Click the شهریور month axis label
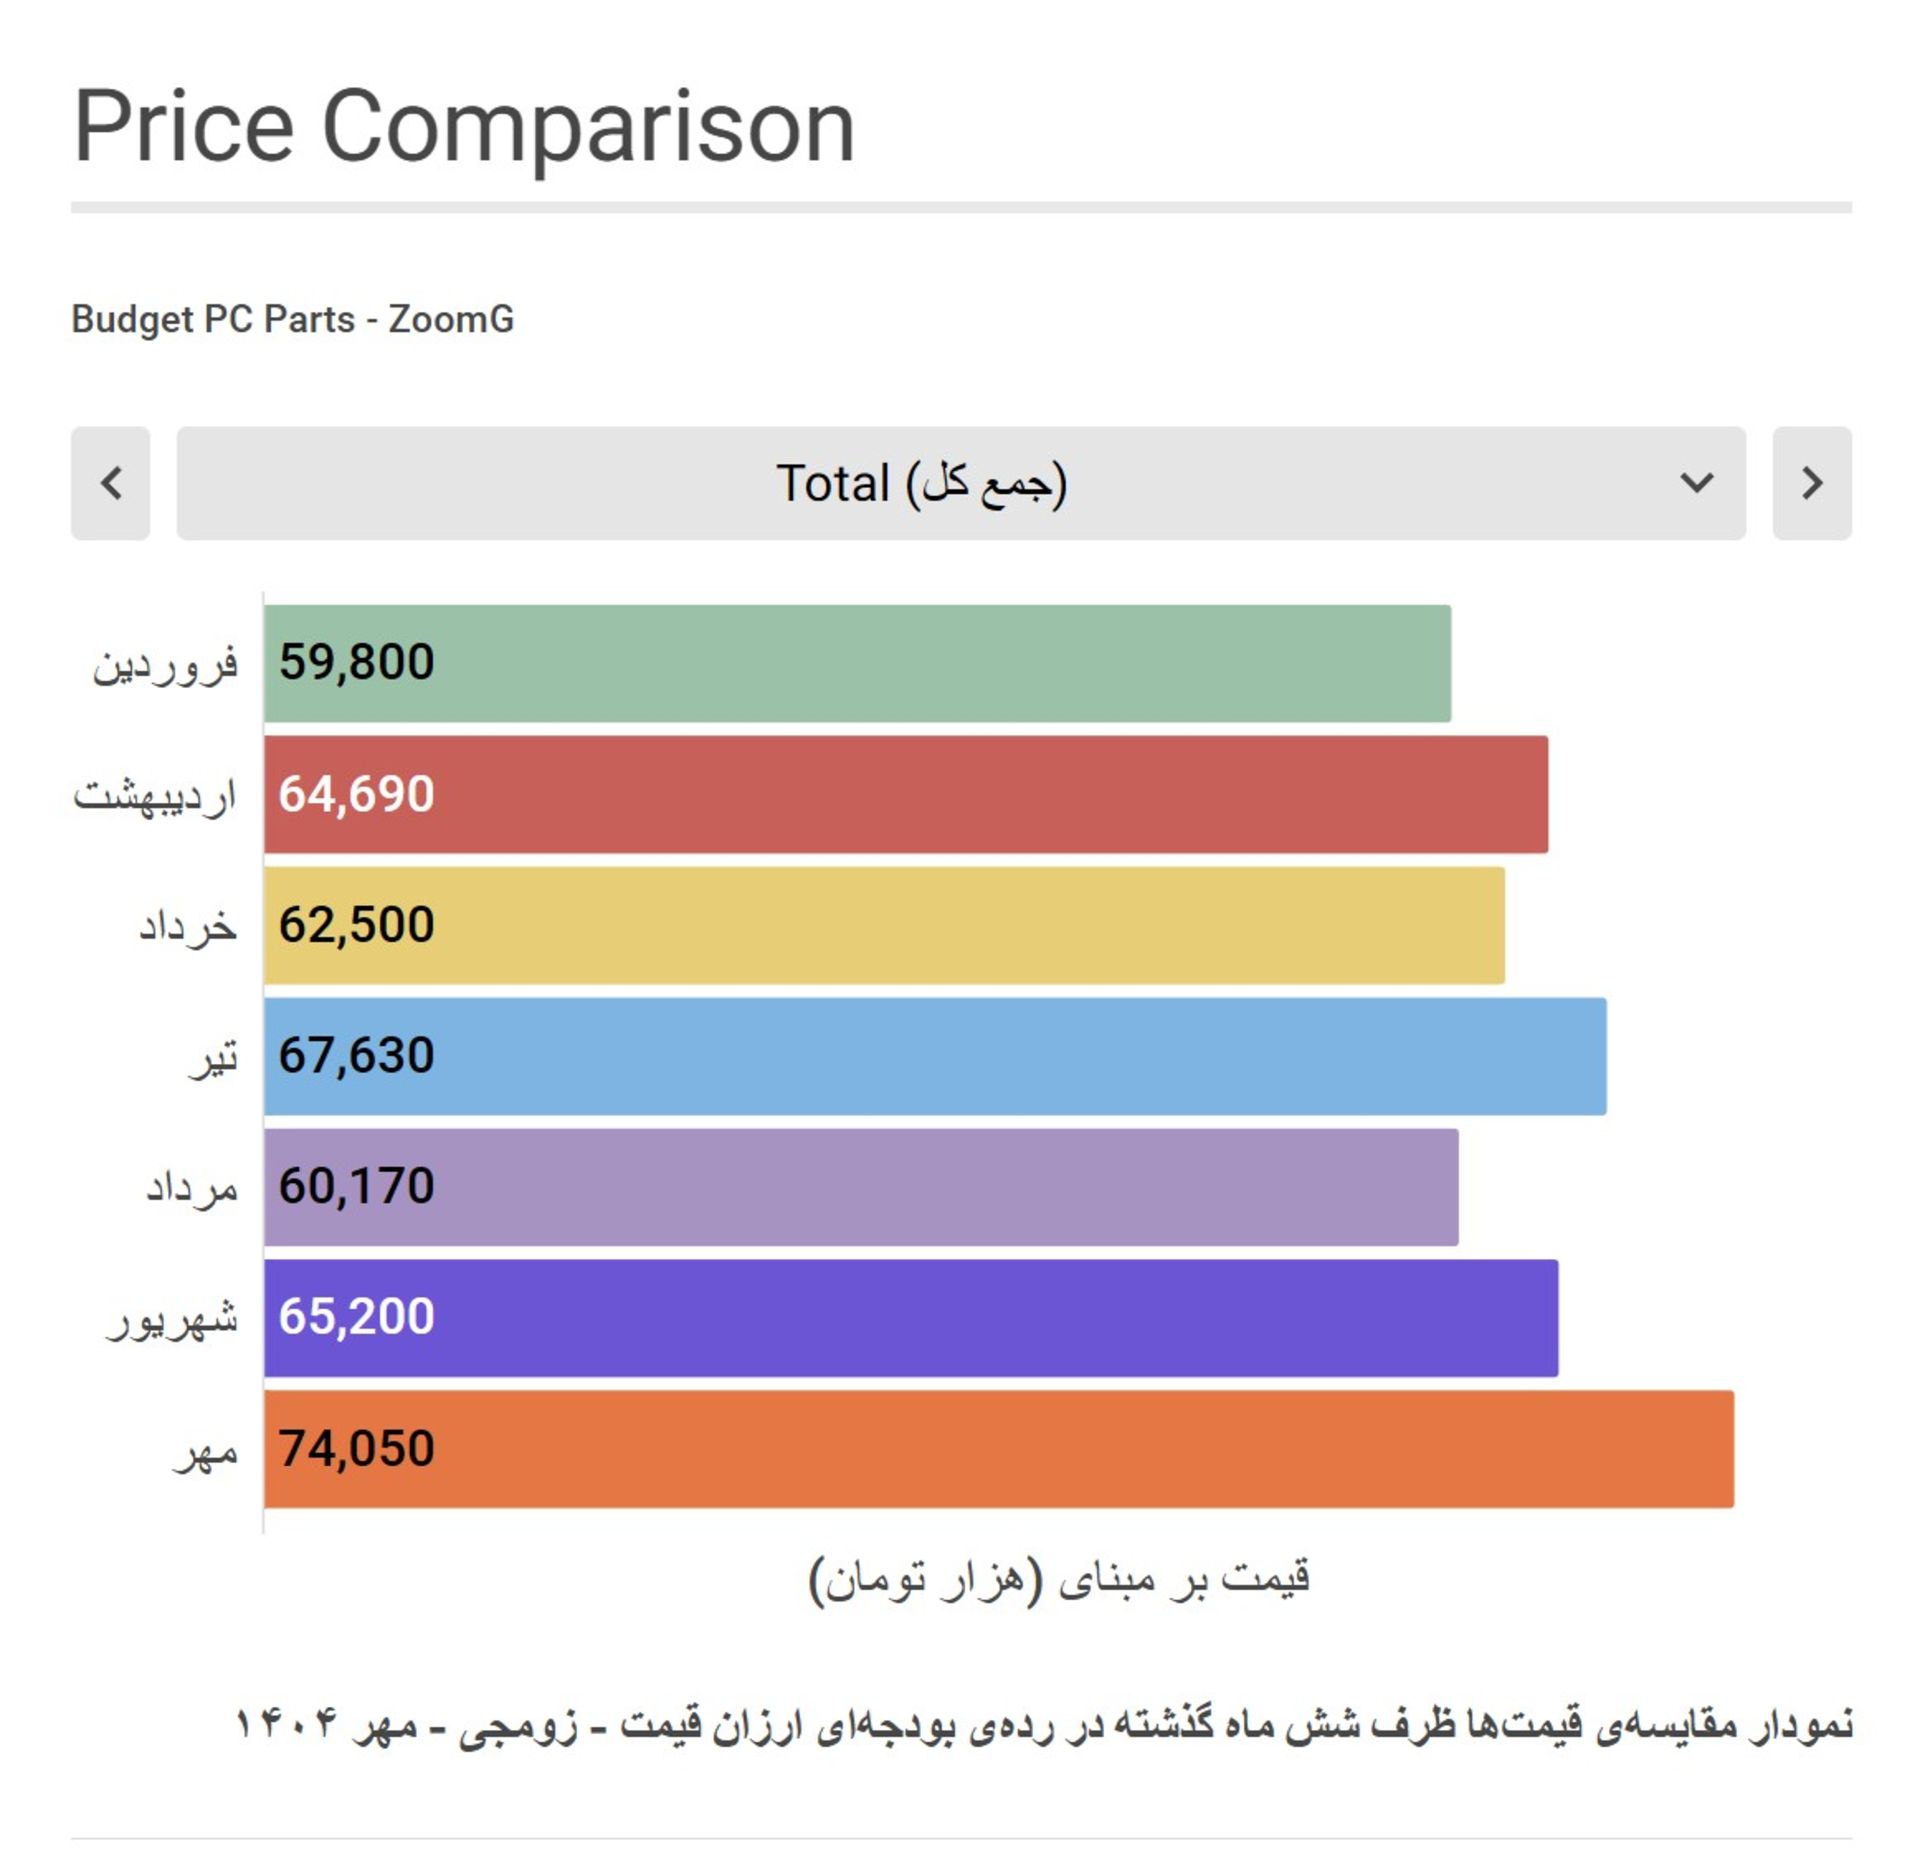The width and height of the screenshot is (1920, 1856). [172, 1320]
